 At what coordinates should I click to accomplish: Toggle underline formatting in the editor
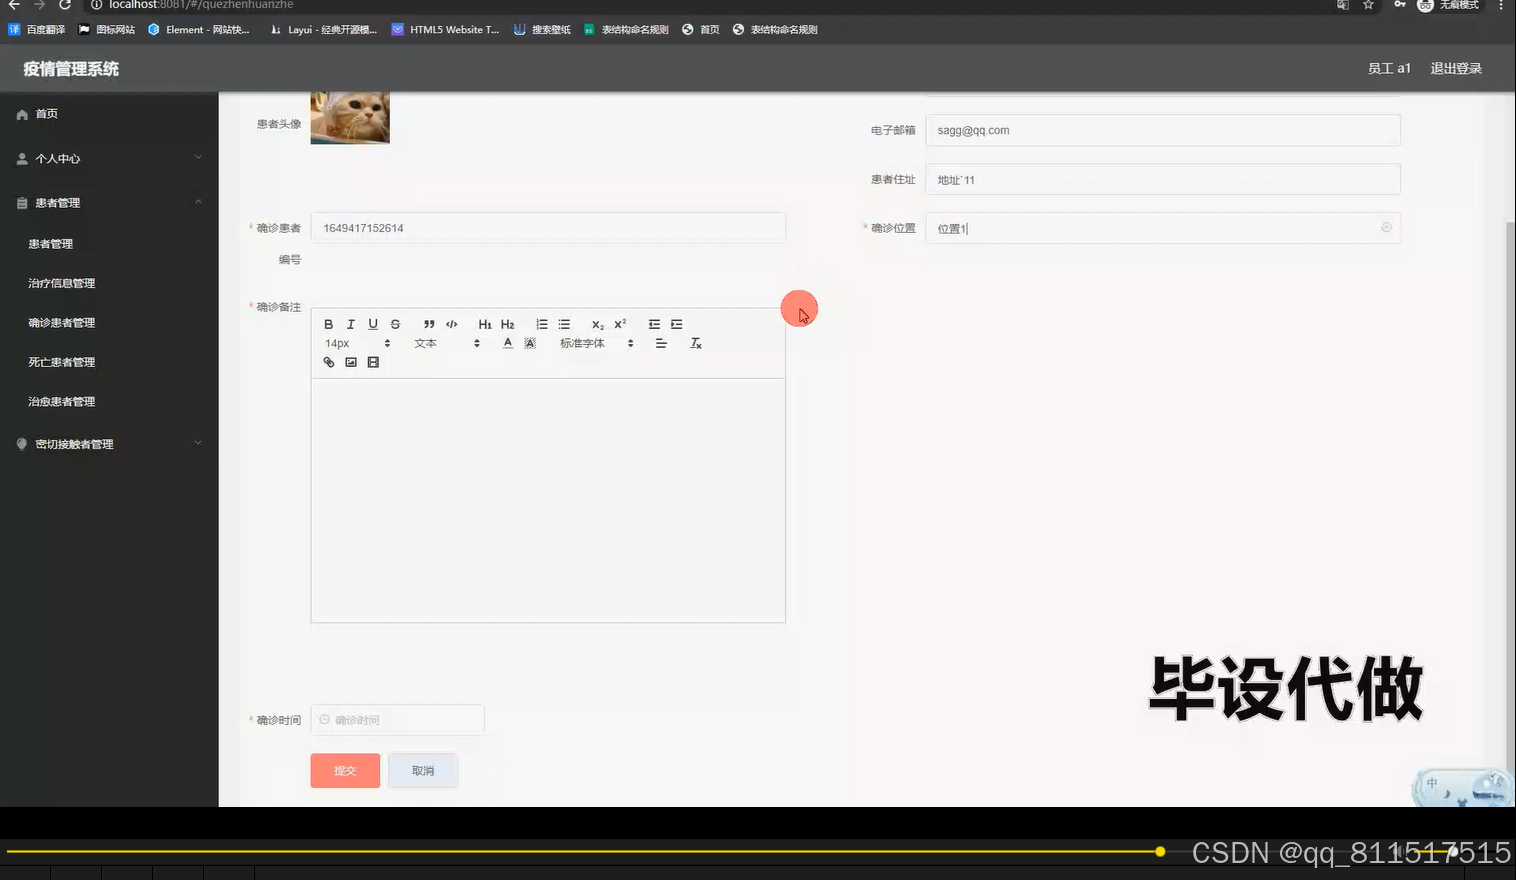[373, 324]
